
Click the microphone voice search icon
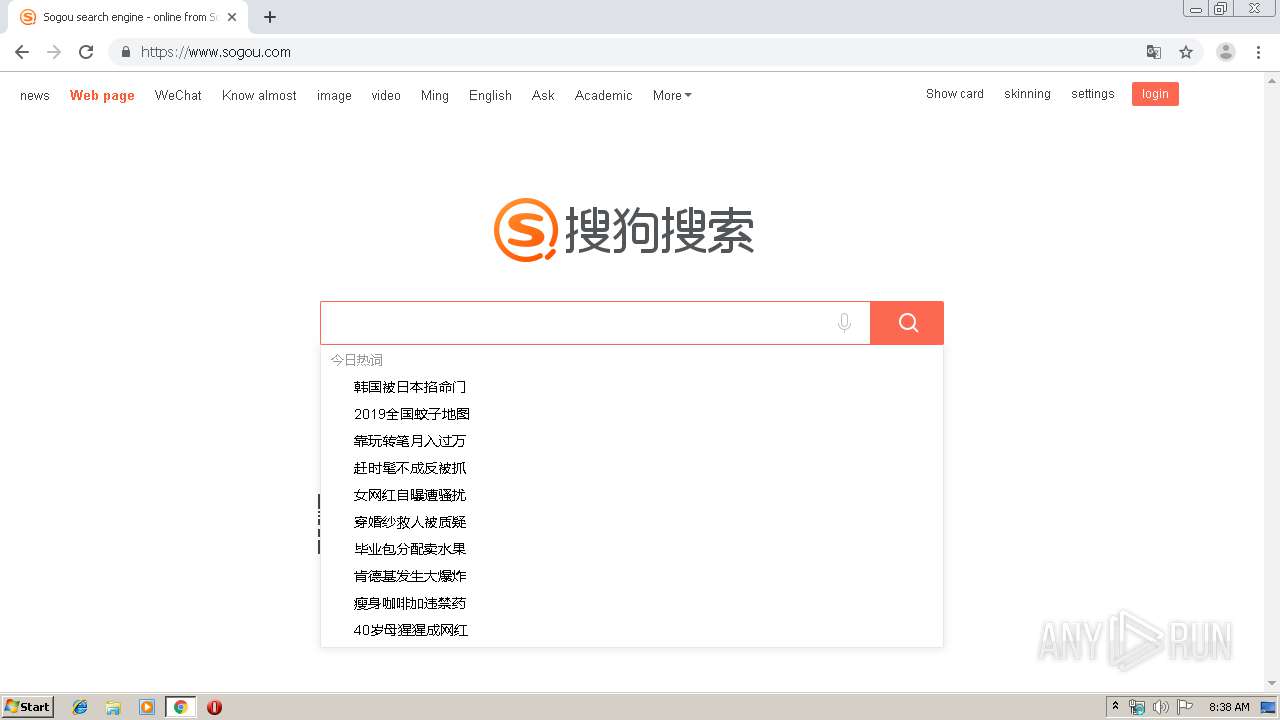tap(845, 323)
